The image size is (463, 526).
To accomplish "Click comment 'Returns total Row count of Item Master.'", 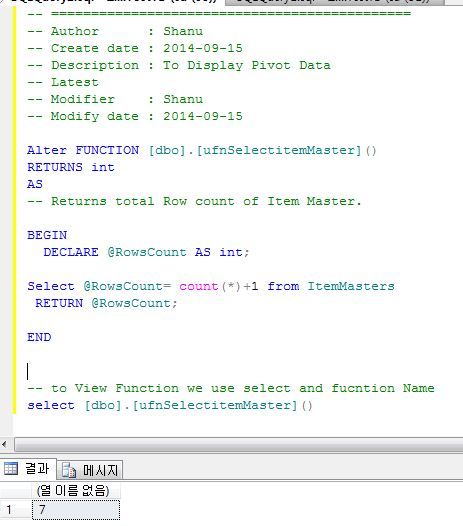I will tap(194, 201).
